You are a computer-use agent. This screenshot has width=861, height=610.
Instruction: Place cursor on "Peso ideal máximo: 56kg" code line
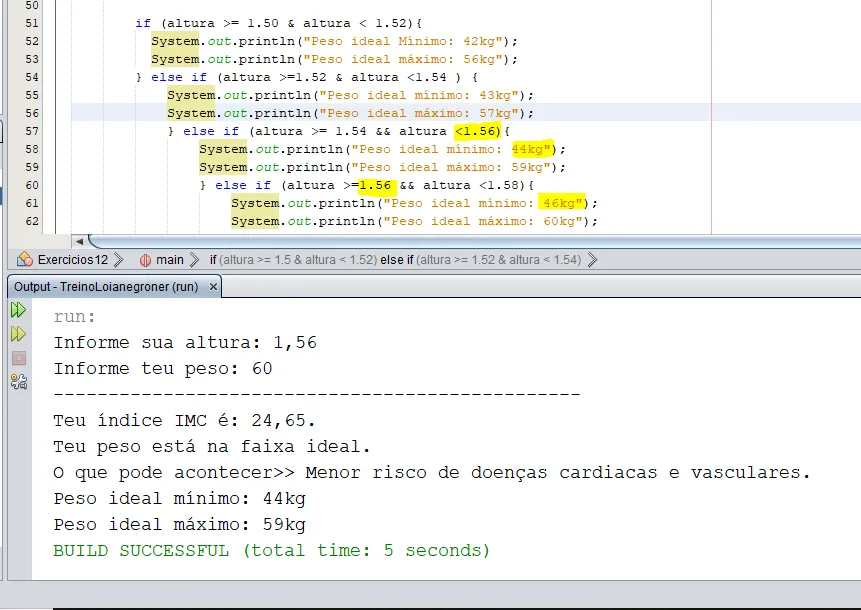coord(334,59)
